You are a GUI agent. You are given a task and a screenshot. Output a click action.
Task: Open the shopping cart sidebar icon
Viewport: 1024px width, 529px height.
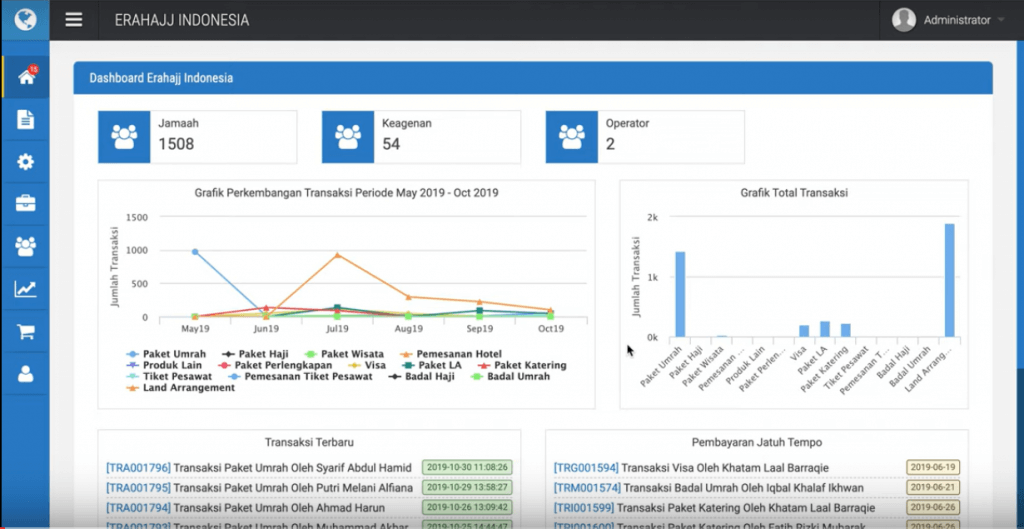tap(25, 332)
